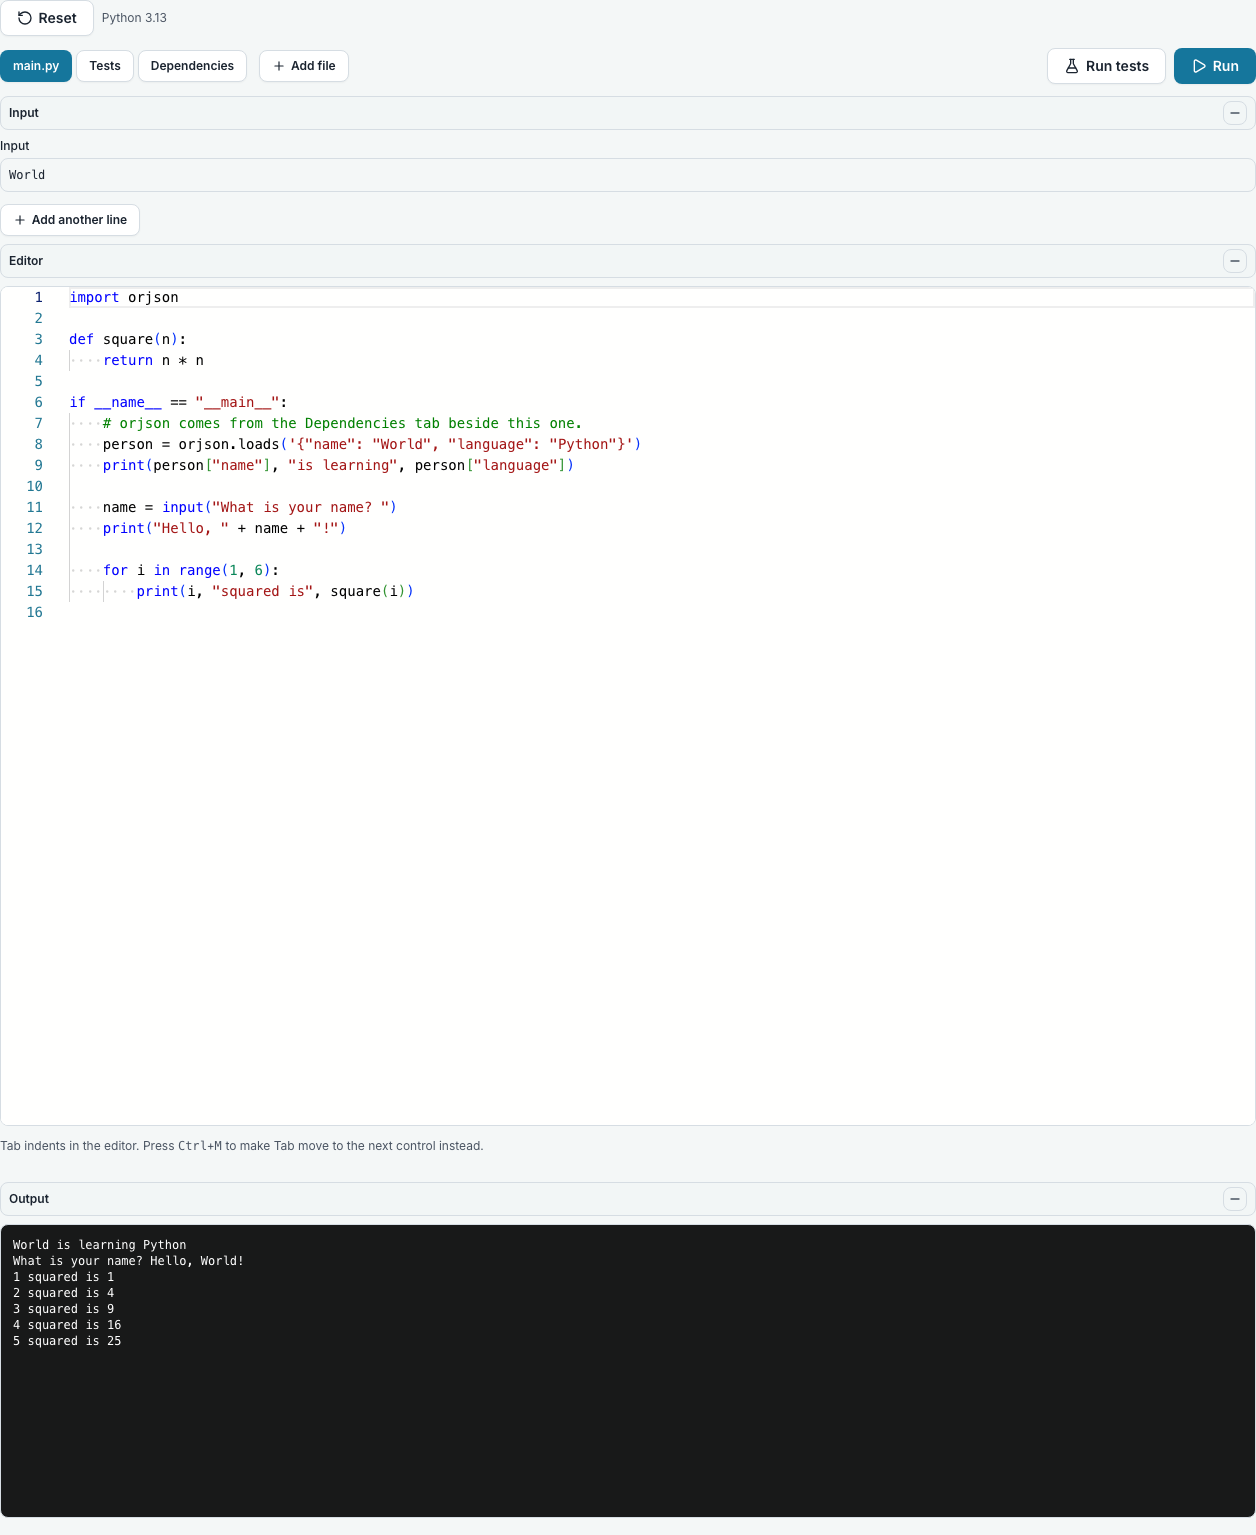Click line number 16 in gutter
The height and width of the screenshot is (1535, 1256).
pos(35,612)
